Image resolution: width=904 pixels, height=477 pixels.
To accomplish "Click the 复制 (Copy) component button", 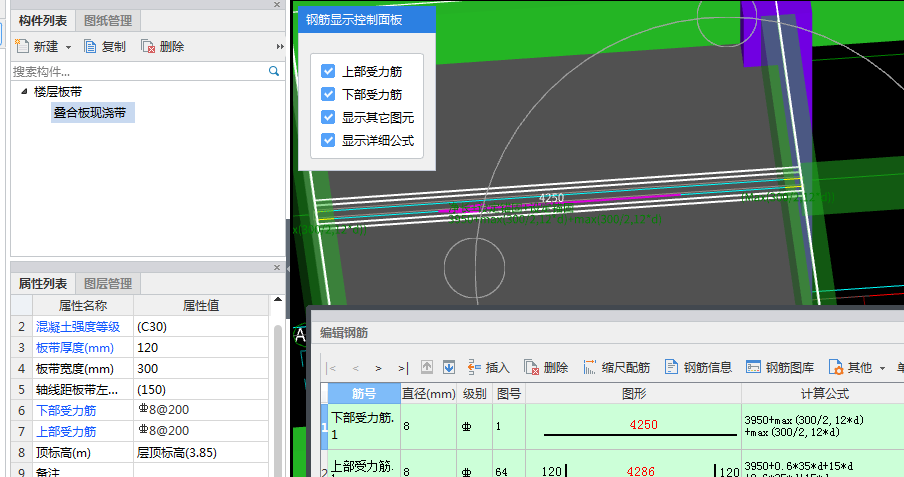I will (105, 47).
